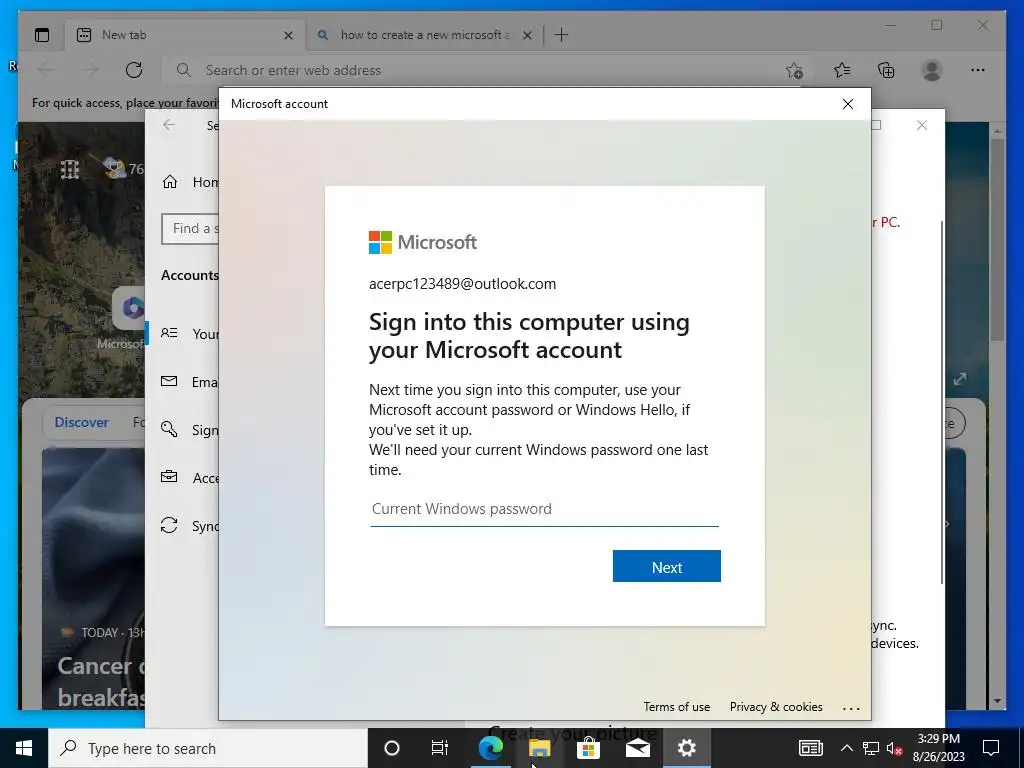The width and height of the screenshot is (1024, 768).
Task: Open Access work or school briefcase icon
Action: point(169,477)
